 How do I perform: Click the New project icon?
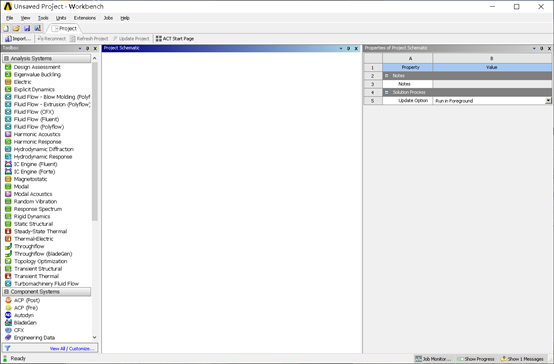(x=6, y=28)
